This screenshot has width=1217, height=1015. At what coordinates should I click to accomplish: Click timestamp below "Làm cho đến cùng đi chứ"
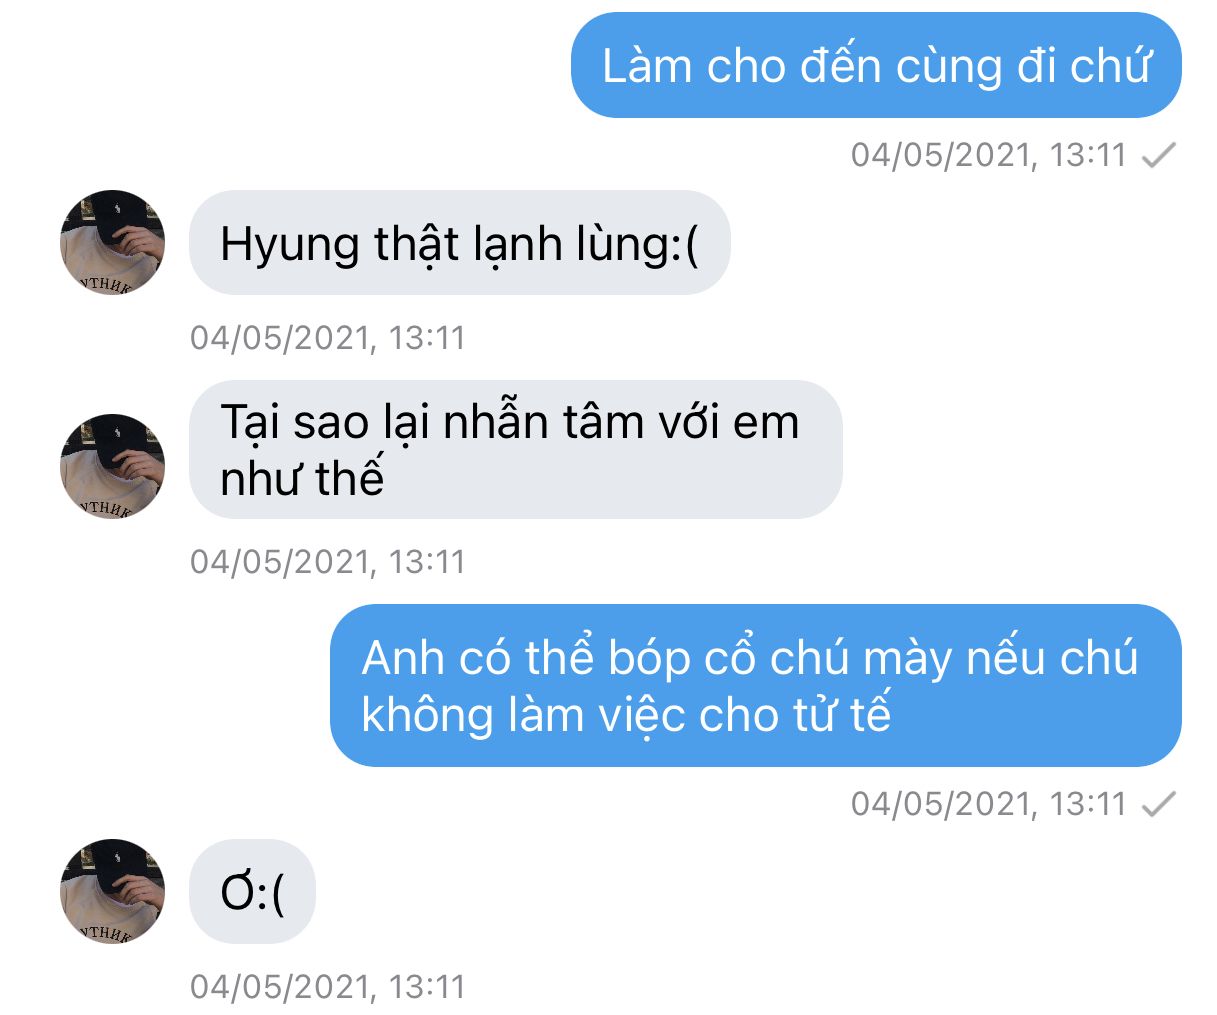[x=989, y=155]
